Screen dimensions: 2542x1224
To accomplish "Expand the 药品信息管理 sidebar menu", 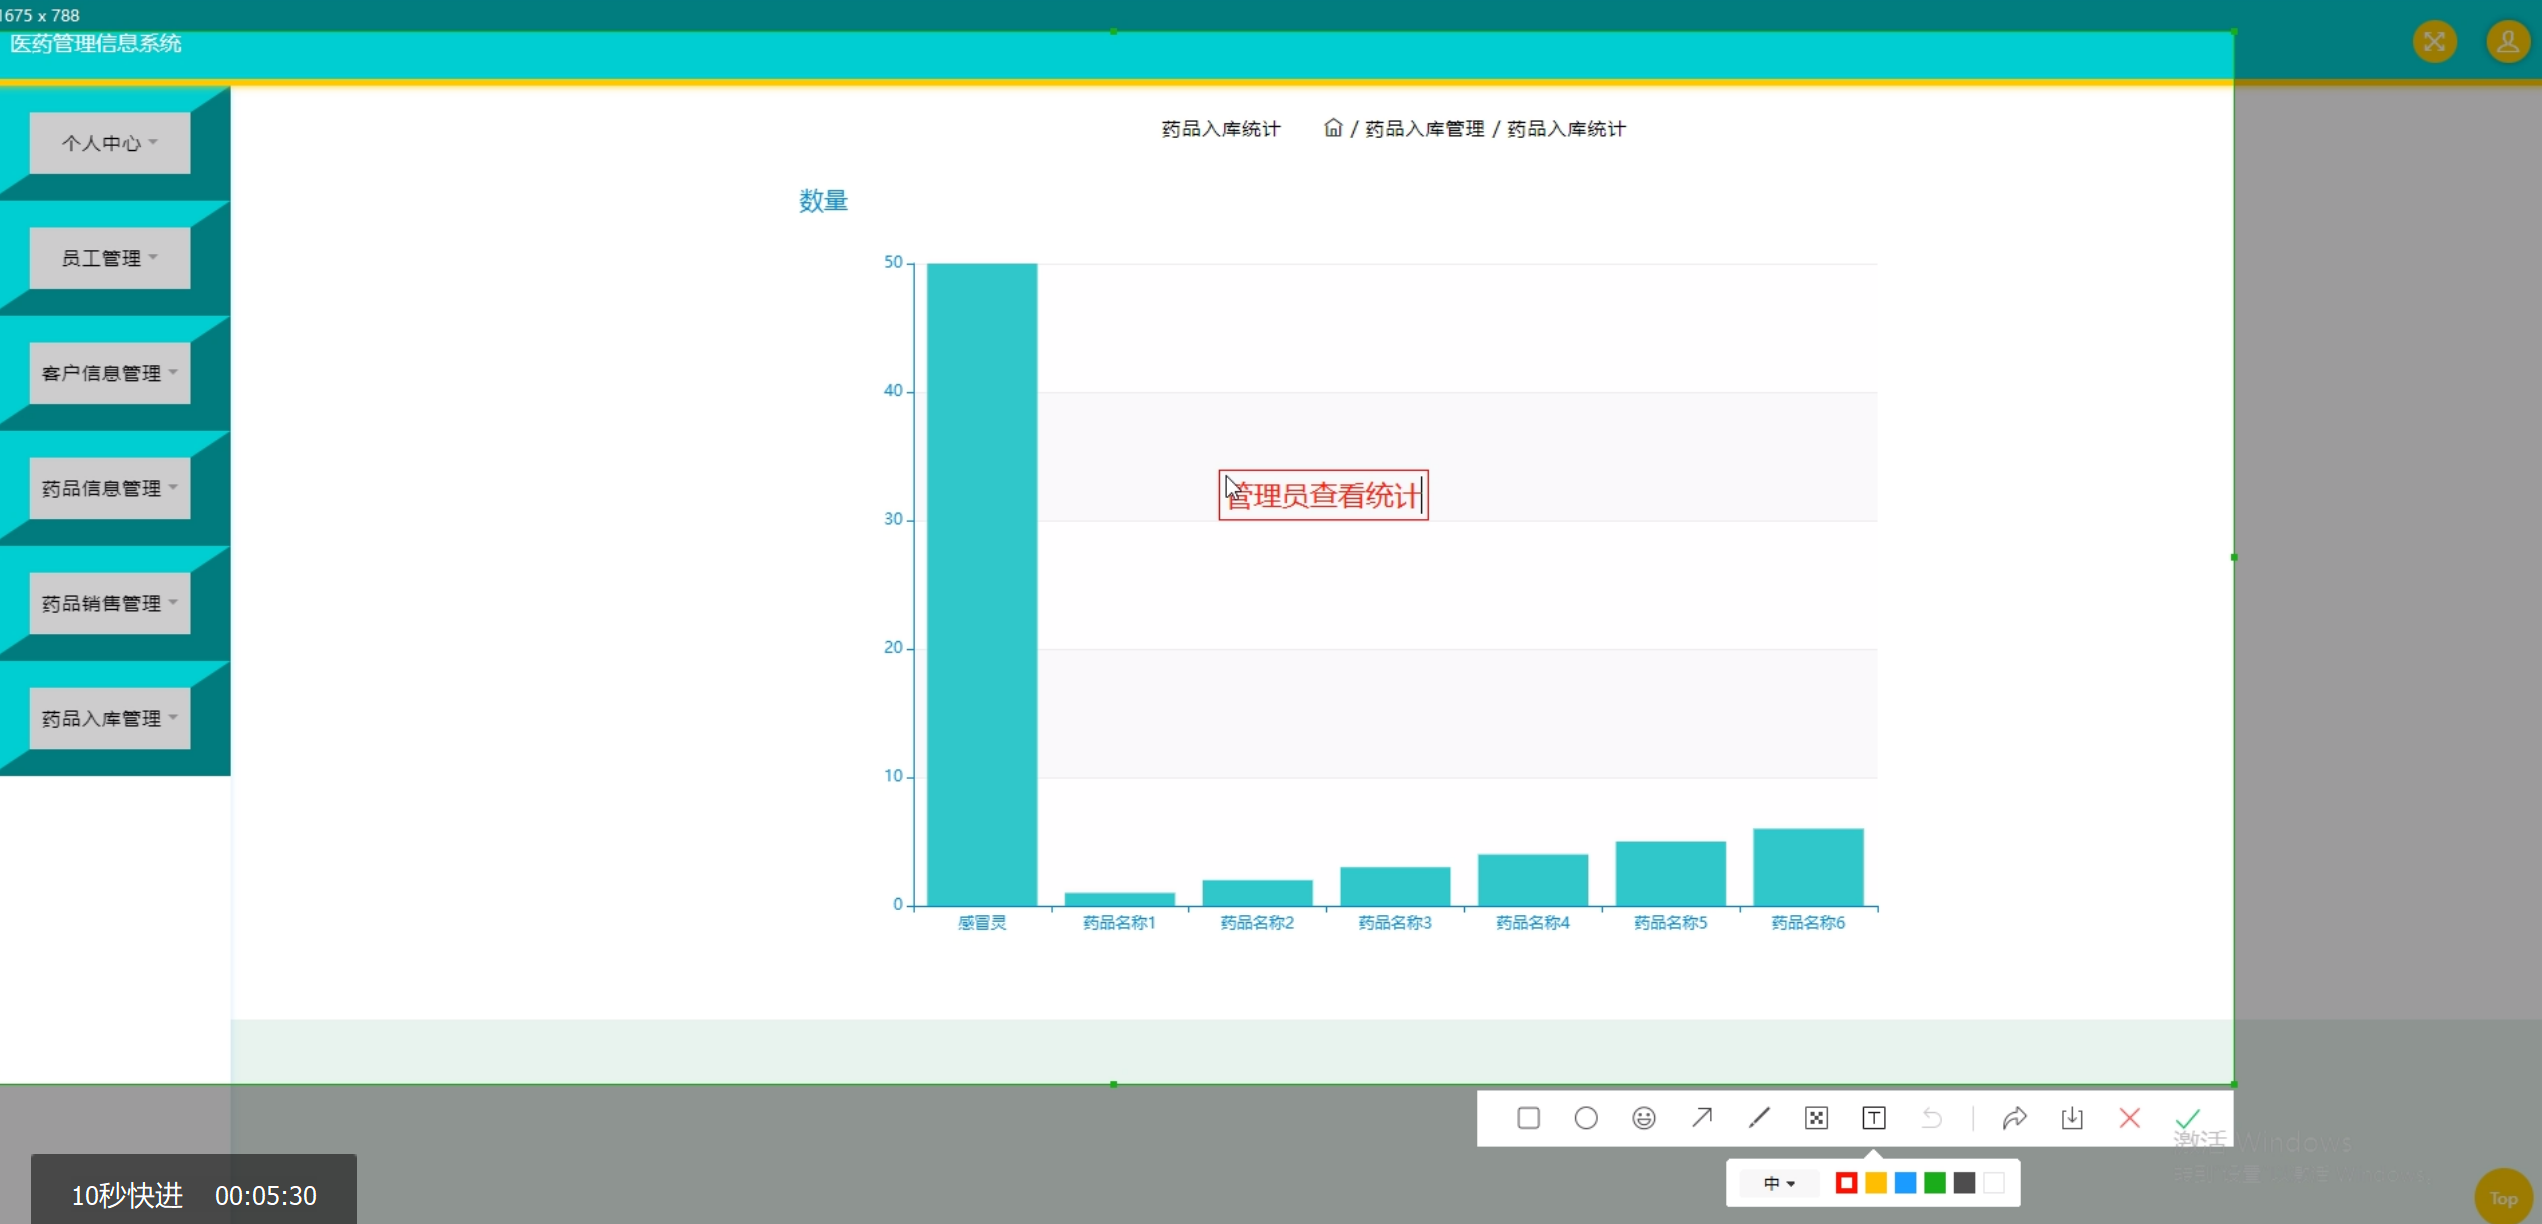I will coord(110,488).
